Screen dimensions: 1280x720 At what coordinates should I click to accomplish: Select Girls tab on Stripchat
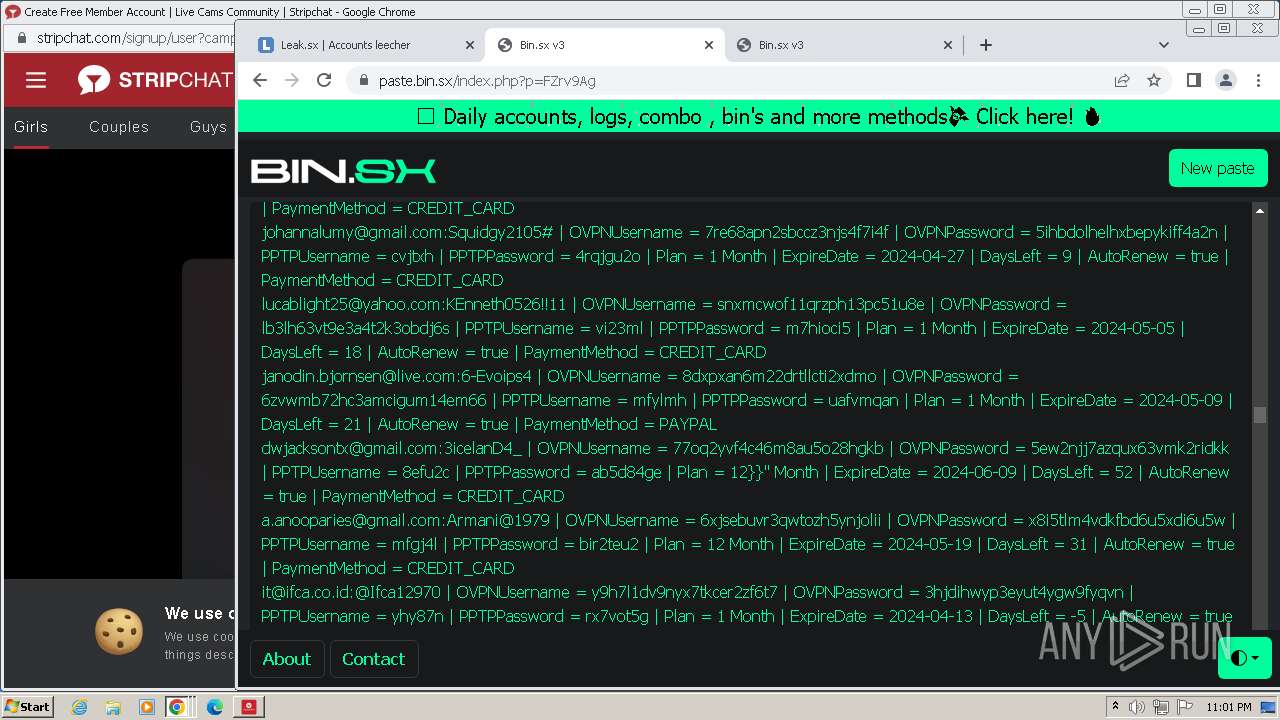(x=31, y=127)
